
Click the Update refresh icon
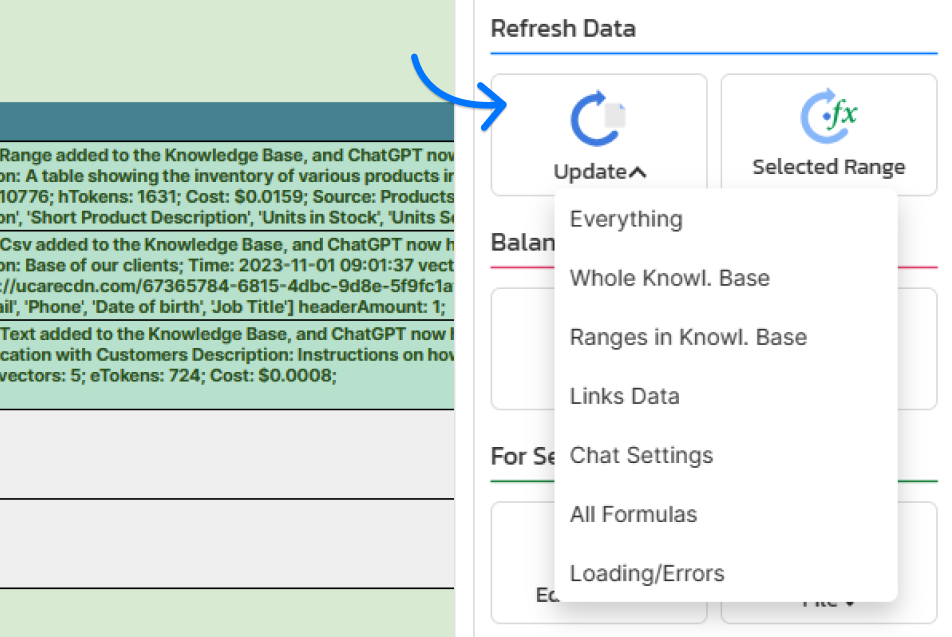598,118
